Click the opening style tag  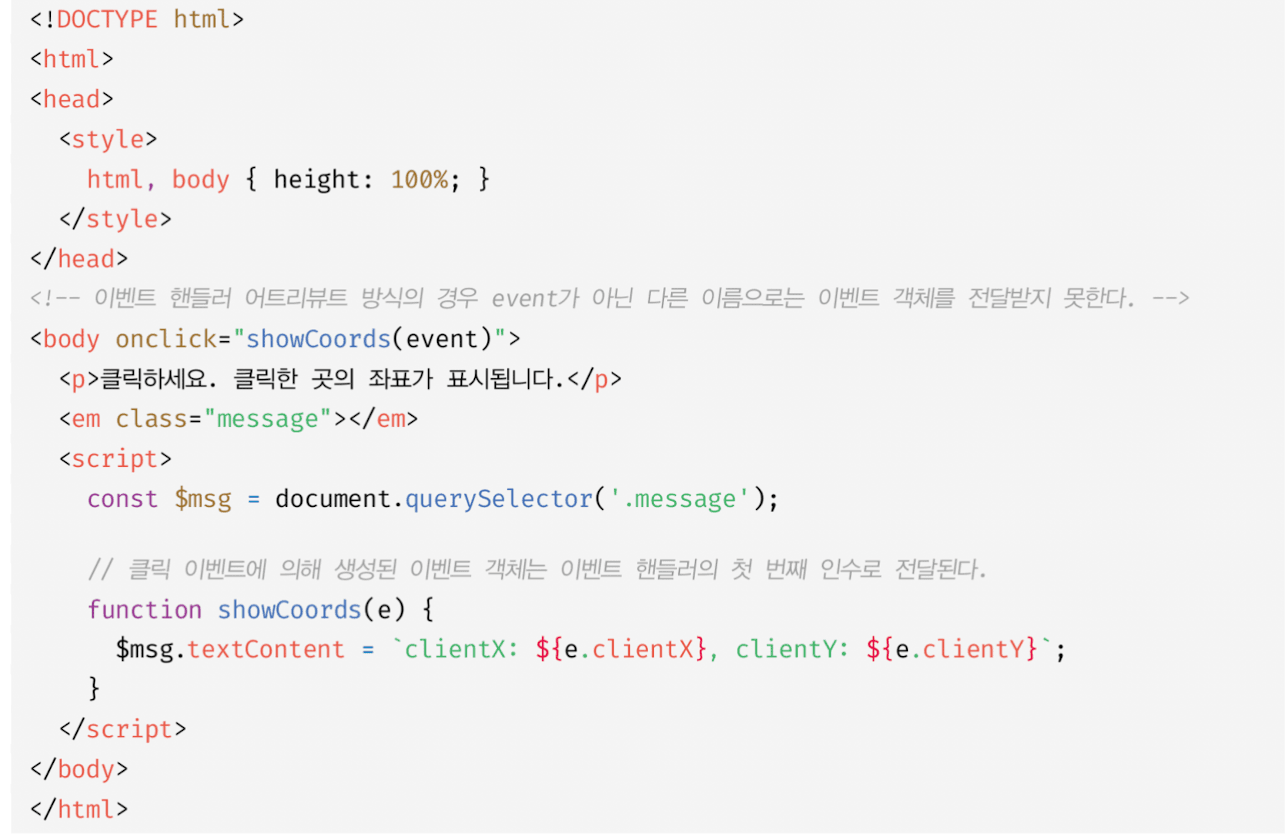point(108,139)
